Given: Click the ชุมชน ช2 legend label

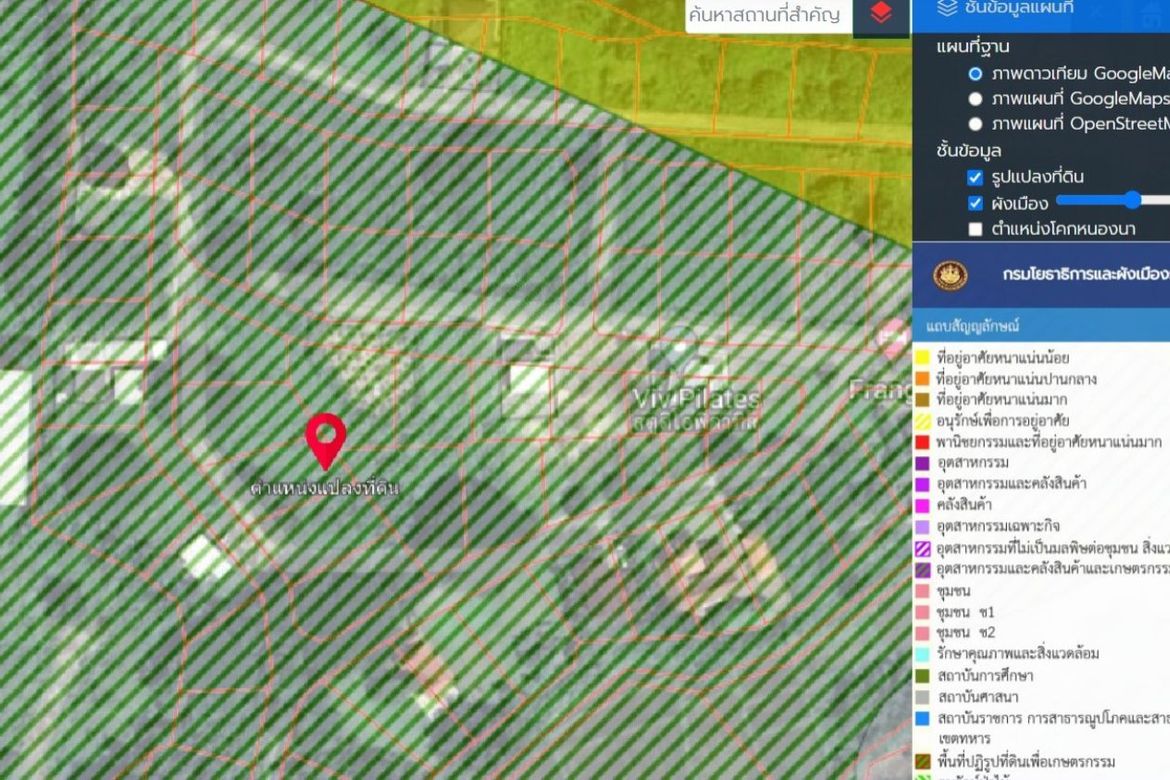Looking at the screenshot, I should pos(966,632).
